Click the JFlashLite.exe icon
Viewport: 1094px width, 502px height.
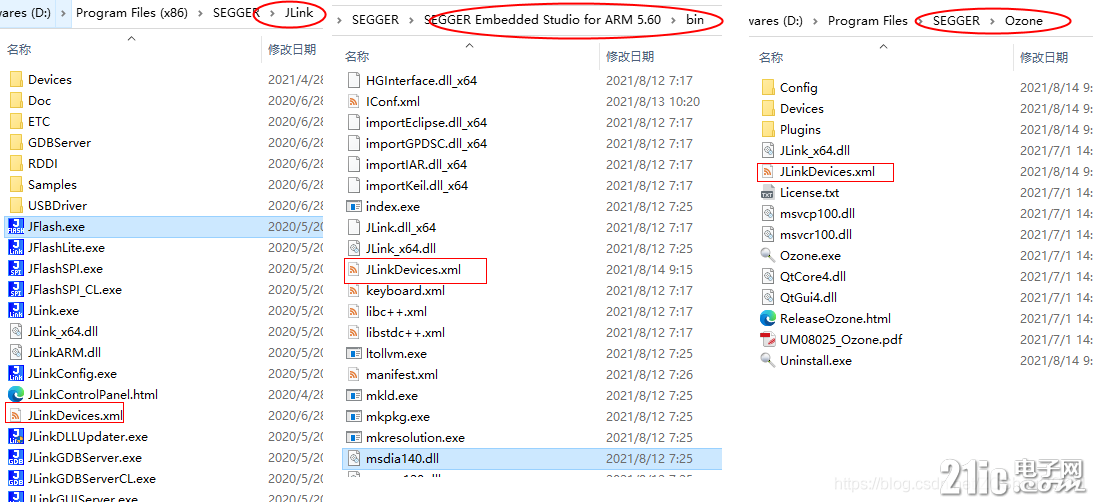pyautogui.click(x=15, y=248)
